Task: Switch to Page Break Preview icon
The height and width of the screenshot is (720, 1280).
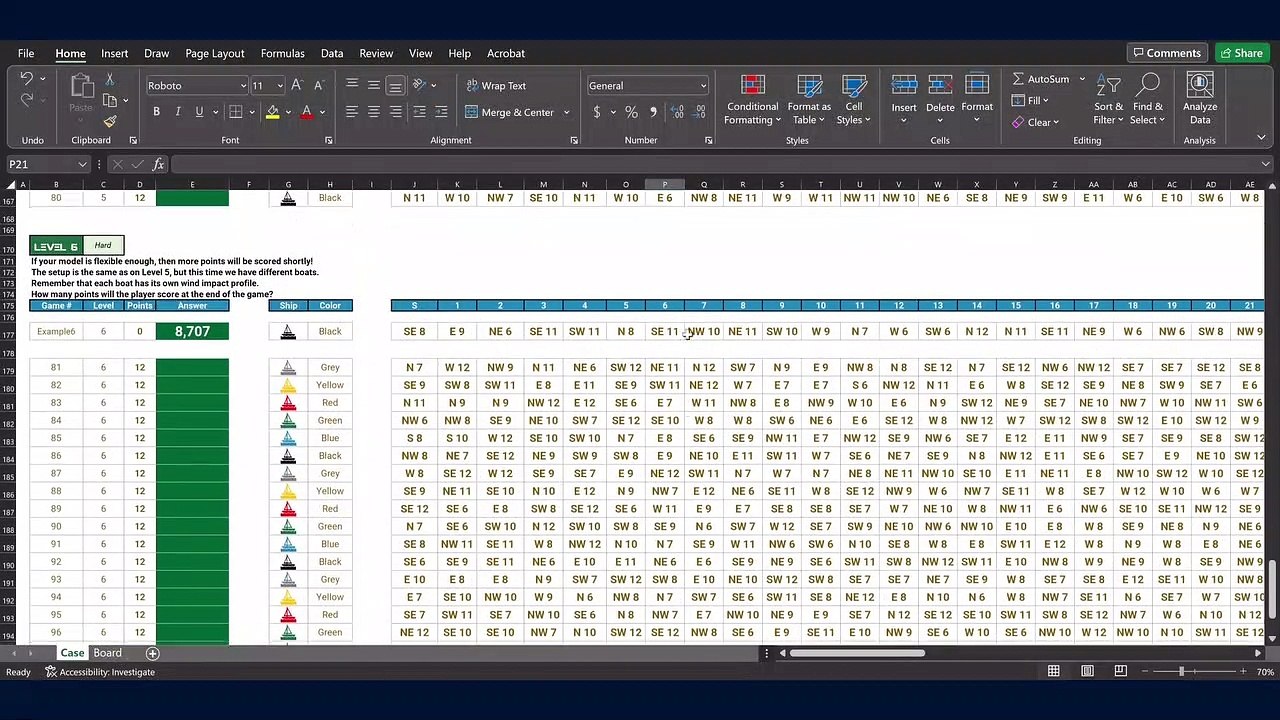Action: pos(1120,671)
